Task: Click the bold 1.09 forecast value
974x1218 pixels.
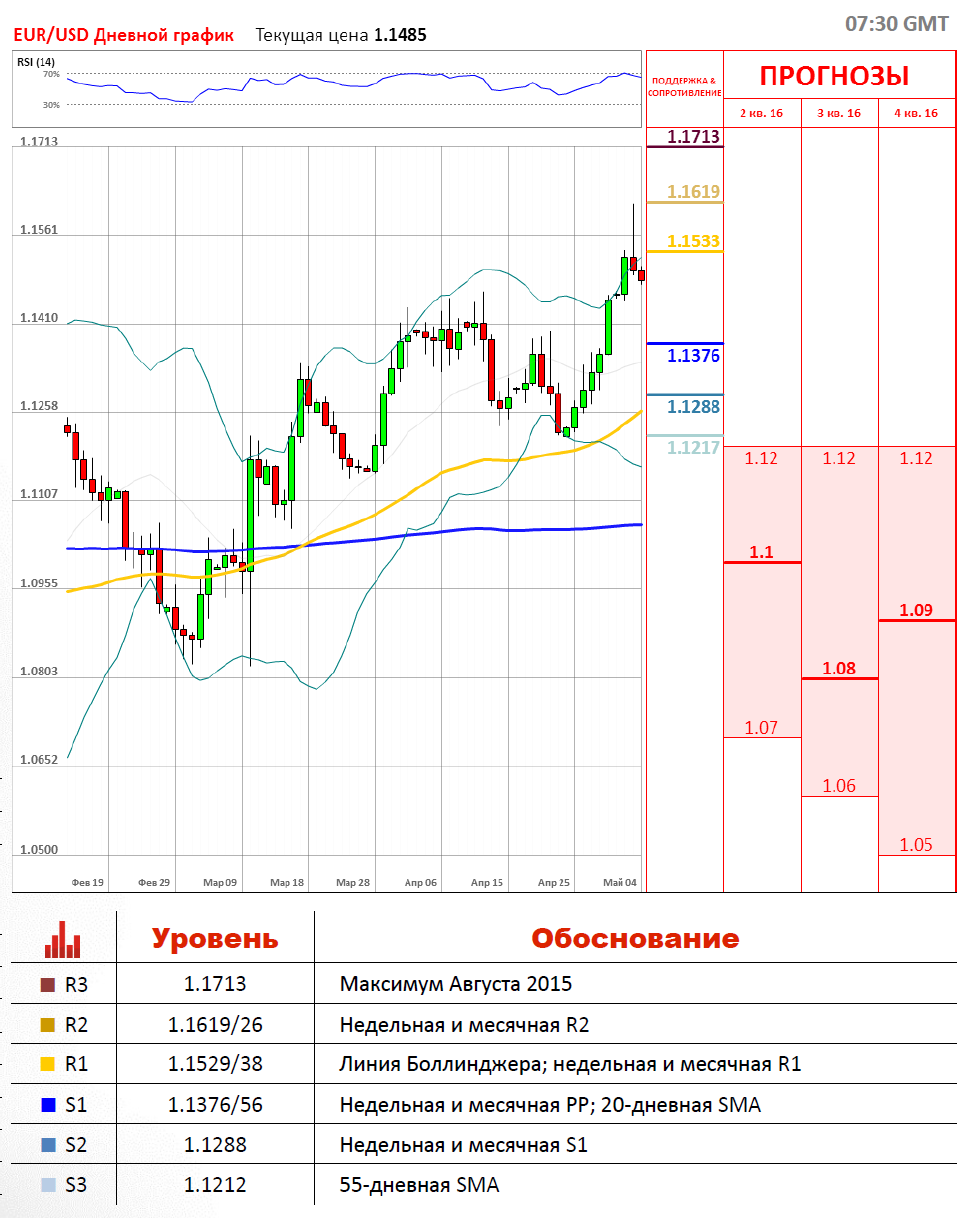Action: pyautogui.click(x=916, y=610)
